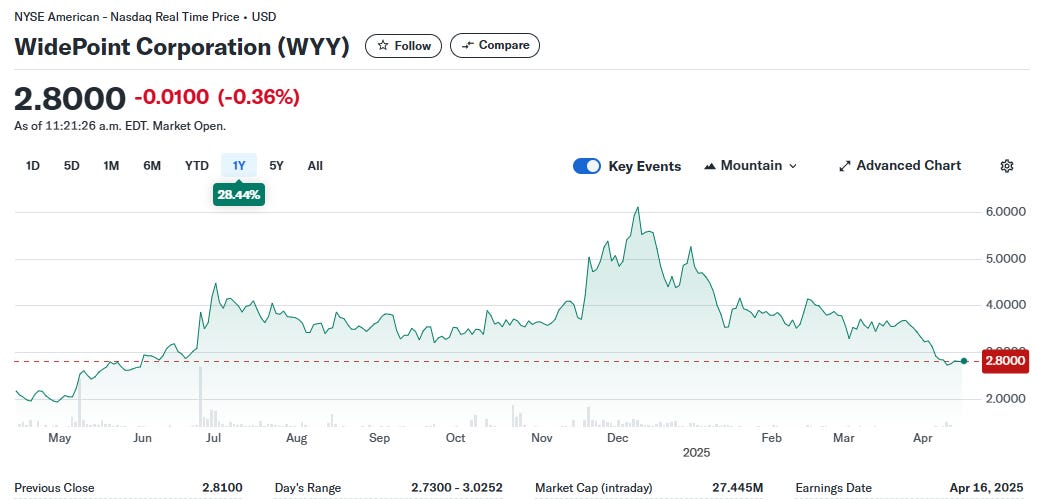This screenshot has width=1038, height=500.
Task: Click the large 2.8000 current price
Action: [70, 99]
